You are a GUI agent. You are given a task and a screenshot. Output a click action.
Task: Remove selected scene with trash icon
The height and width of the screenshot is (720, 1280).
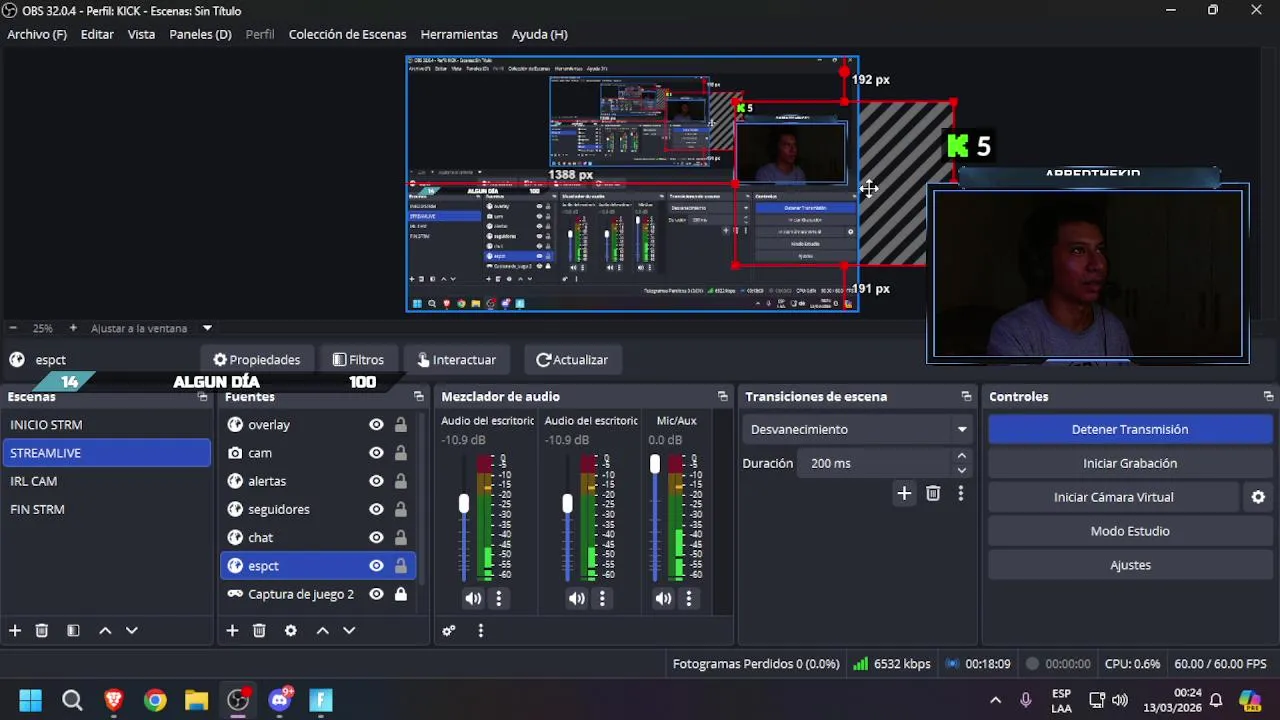(42, 630)
